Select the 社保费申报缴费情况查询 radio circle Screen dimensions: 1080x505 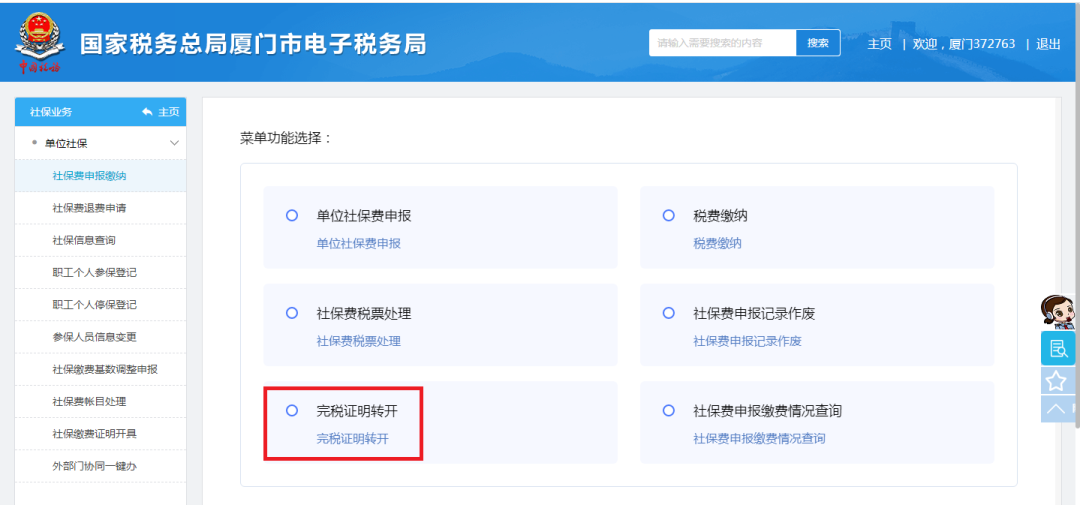(668, 411)
